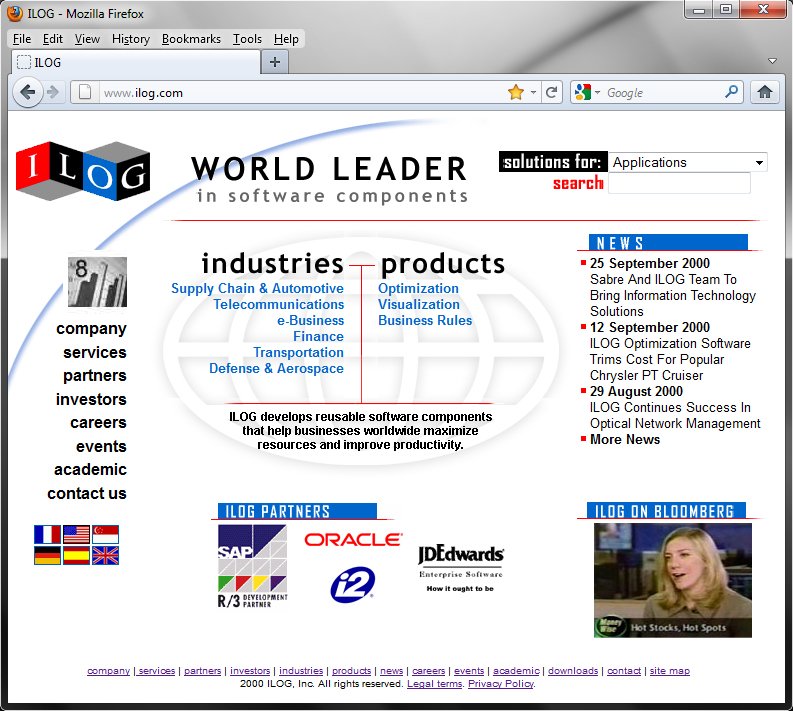793x711 pixels.
Task: Open the Business Rules product link
Action: pyautogui.click(x=425, y=321)
